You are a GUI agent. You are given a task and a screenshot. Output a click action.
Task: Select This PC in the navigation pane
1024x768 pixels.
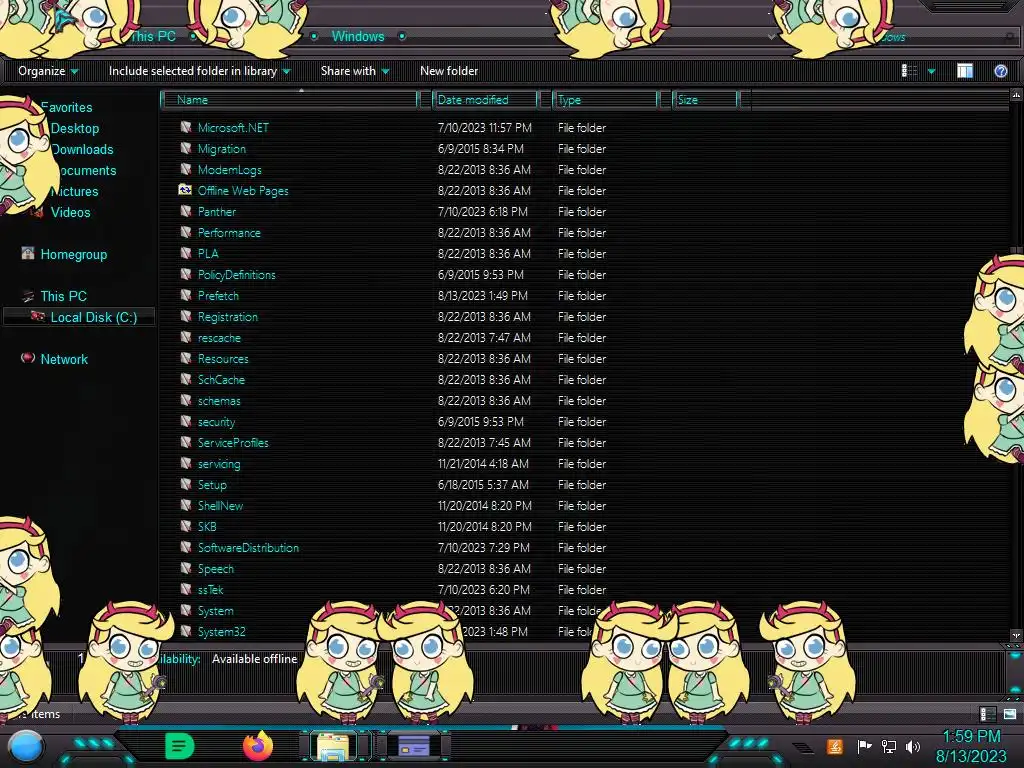click(63, 296)
